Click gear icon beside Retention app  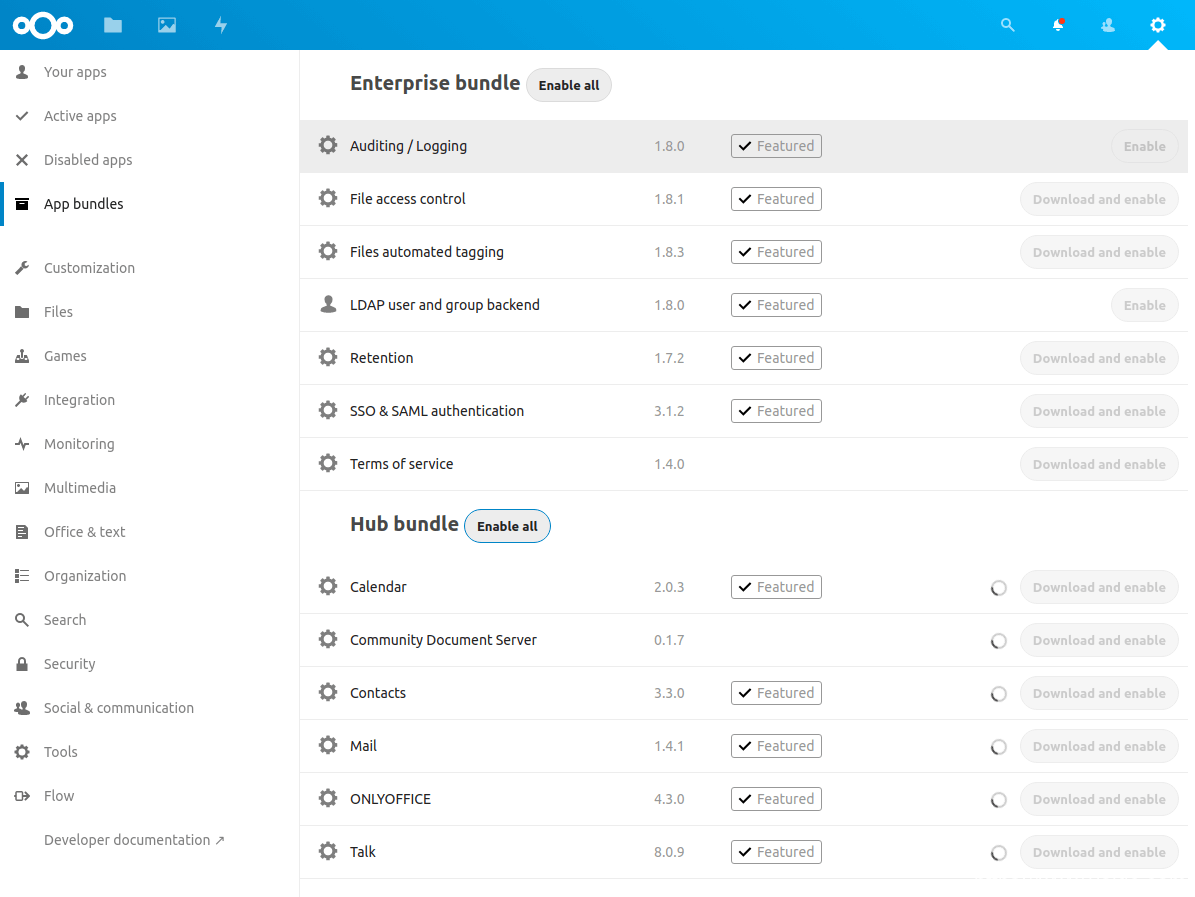(328, 357)
